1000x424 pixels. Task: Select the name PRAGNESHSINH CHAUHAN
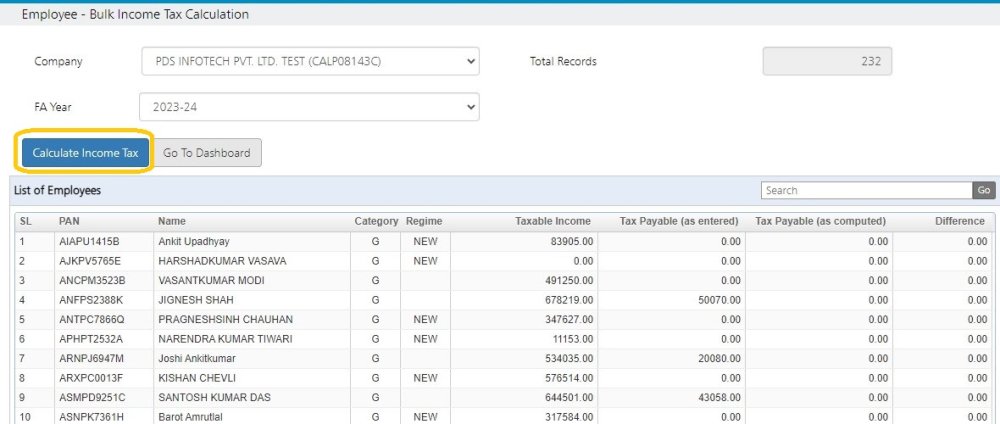pyautogui.click(x=225, y=319)
